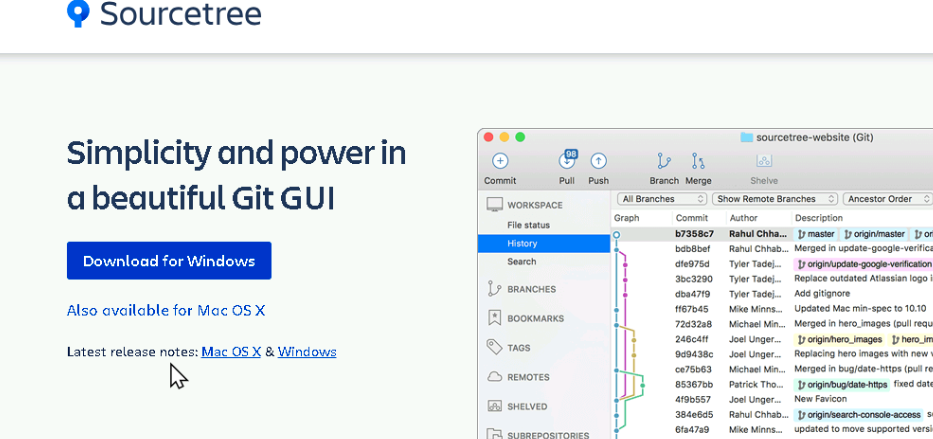This screenshot has width=933, height=439.
Task: Click the Subrepositories folder icon in sidebar
Action: click(x=494, y=434)
